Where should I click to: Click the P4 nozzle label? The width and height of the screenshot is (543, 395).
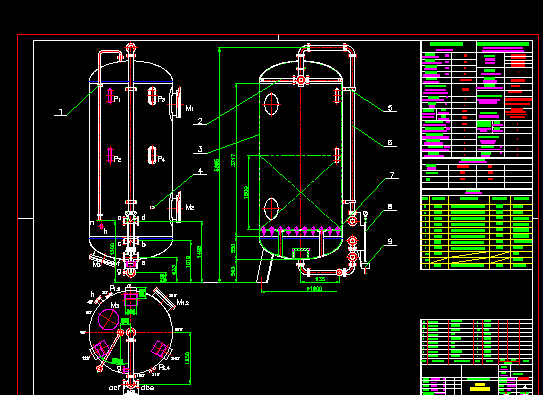coord(161,159)
